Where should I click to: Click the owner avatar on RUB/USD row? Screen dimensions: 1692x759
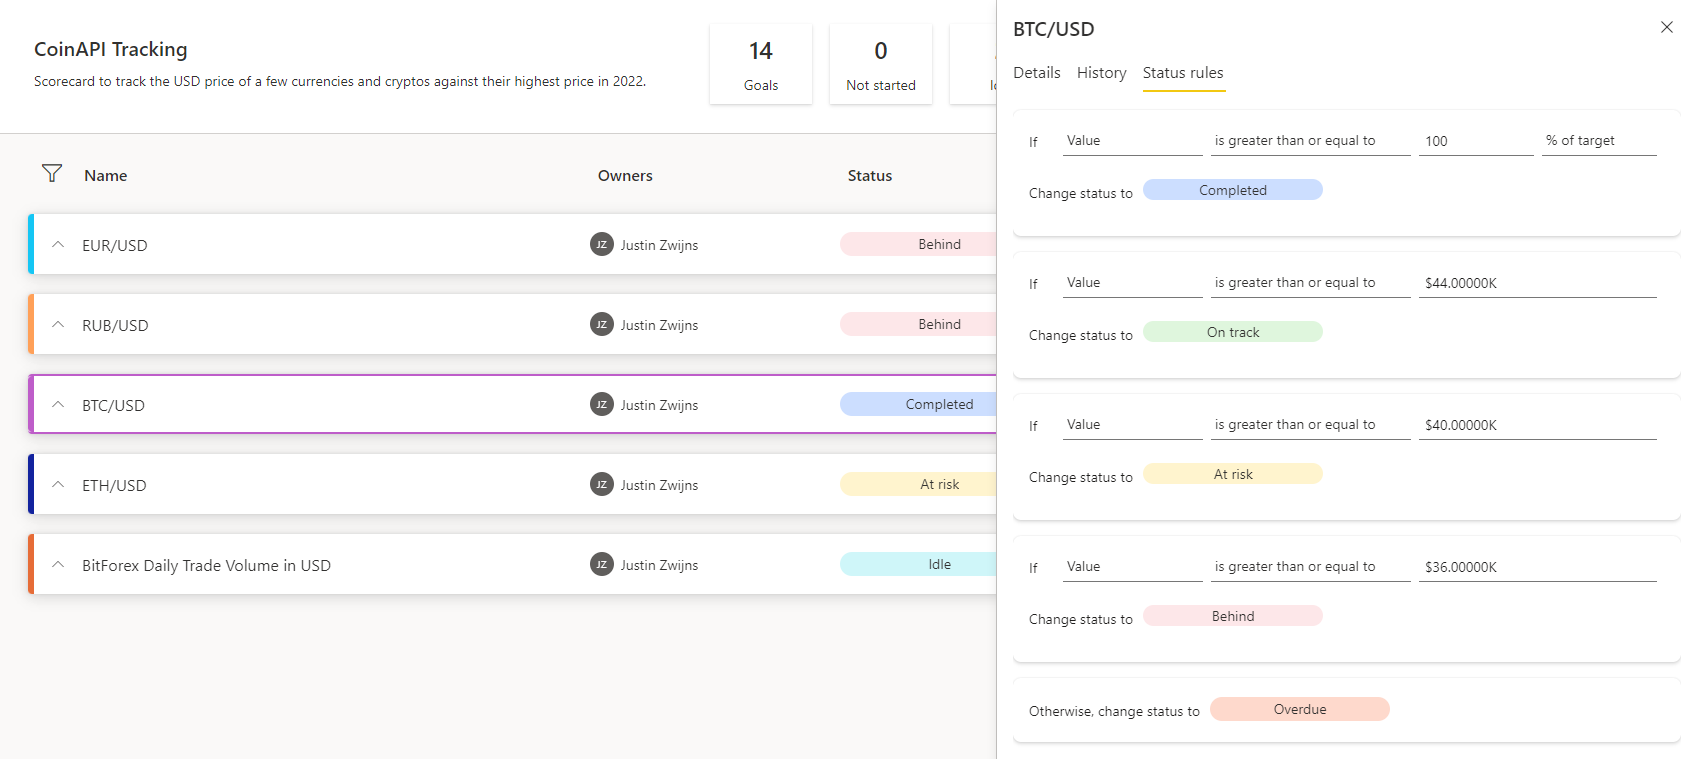601,325
